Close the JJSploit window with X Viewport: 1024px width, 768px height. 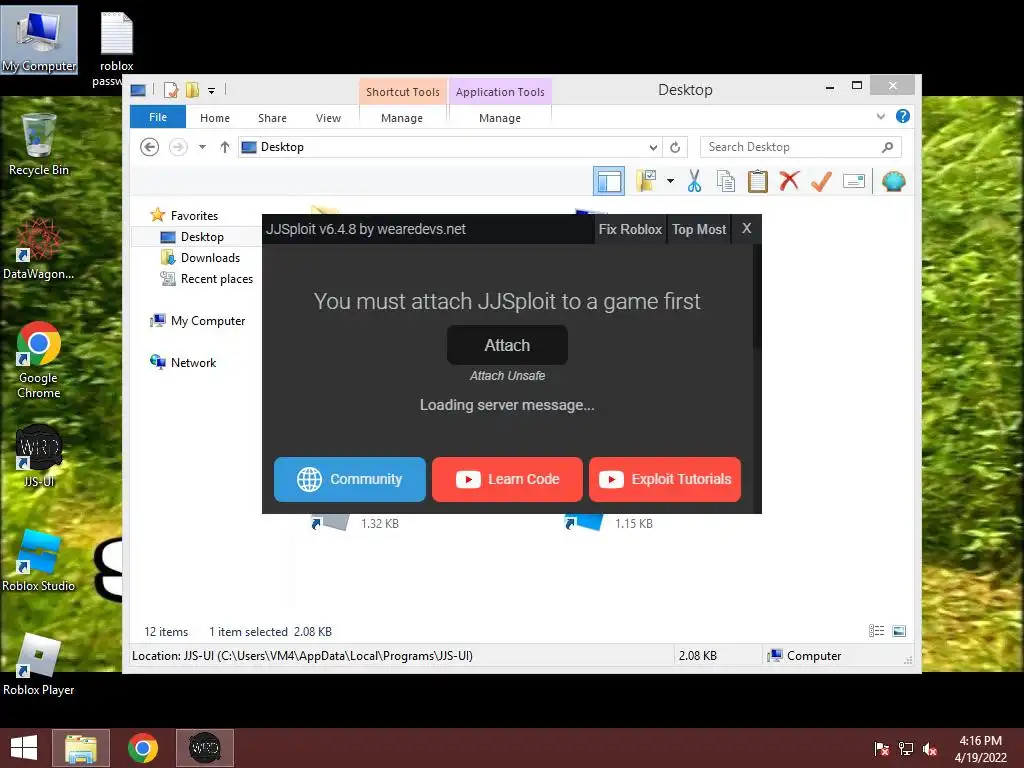(x=746, y=229)
